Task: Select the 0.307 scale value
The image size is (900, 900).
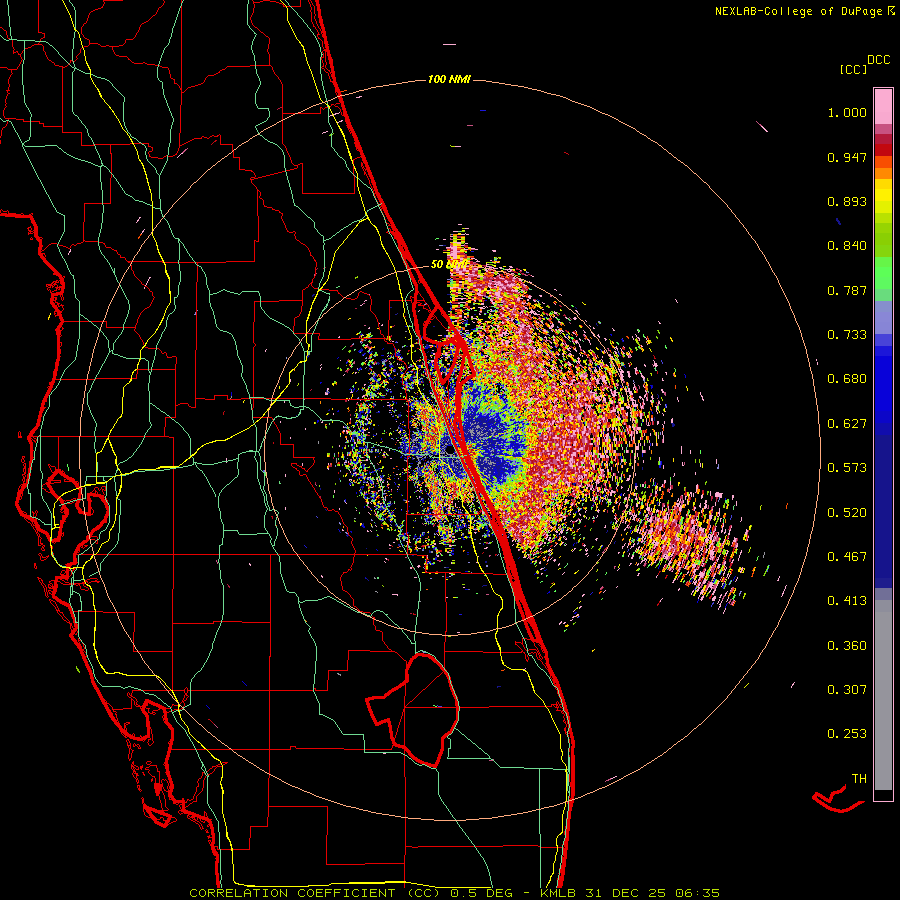Action: [847, 690]
